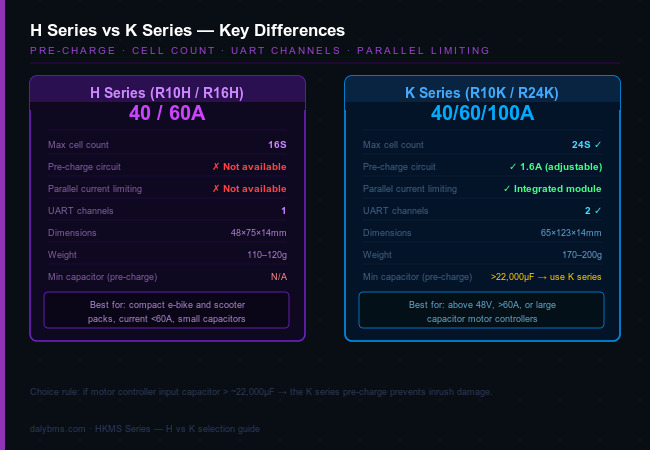Click the K Series 'Best for' above 48V box
This screenshot has width=650, height=450.
point(481,310)
